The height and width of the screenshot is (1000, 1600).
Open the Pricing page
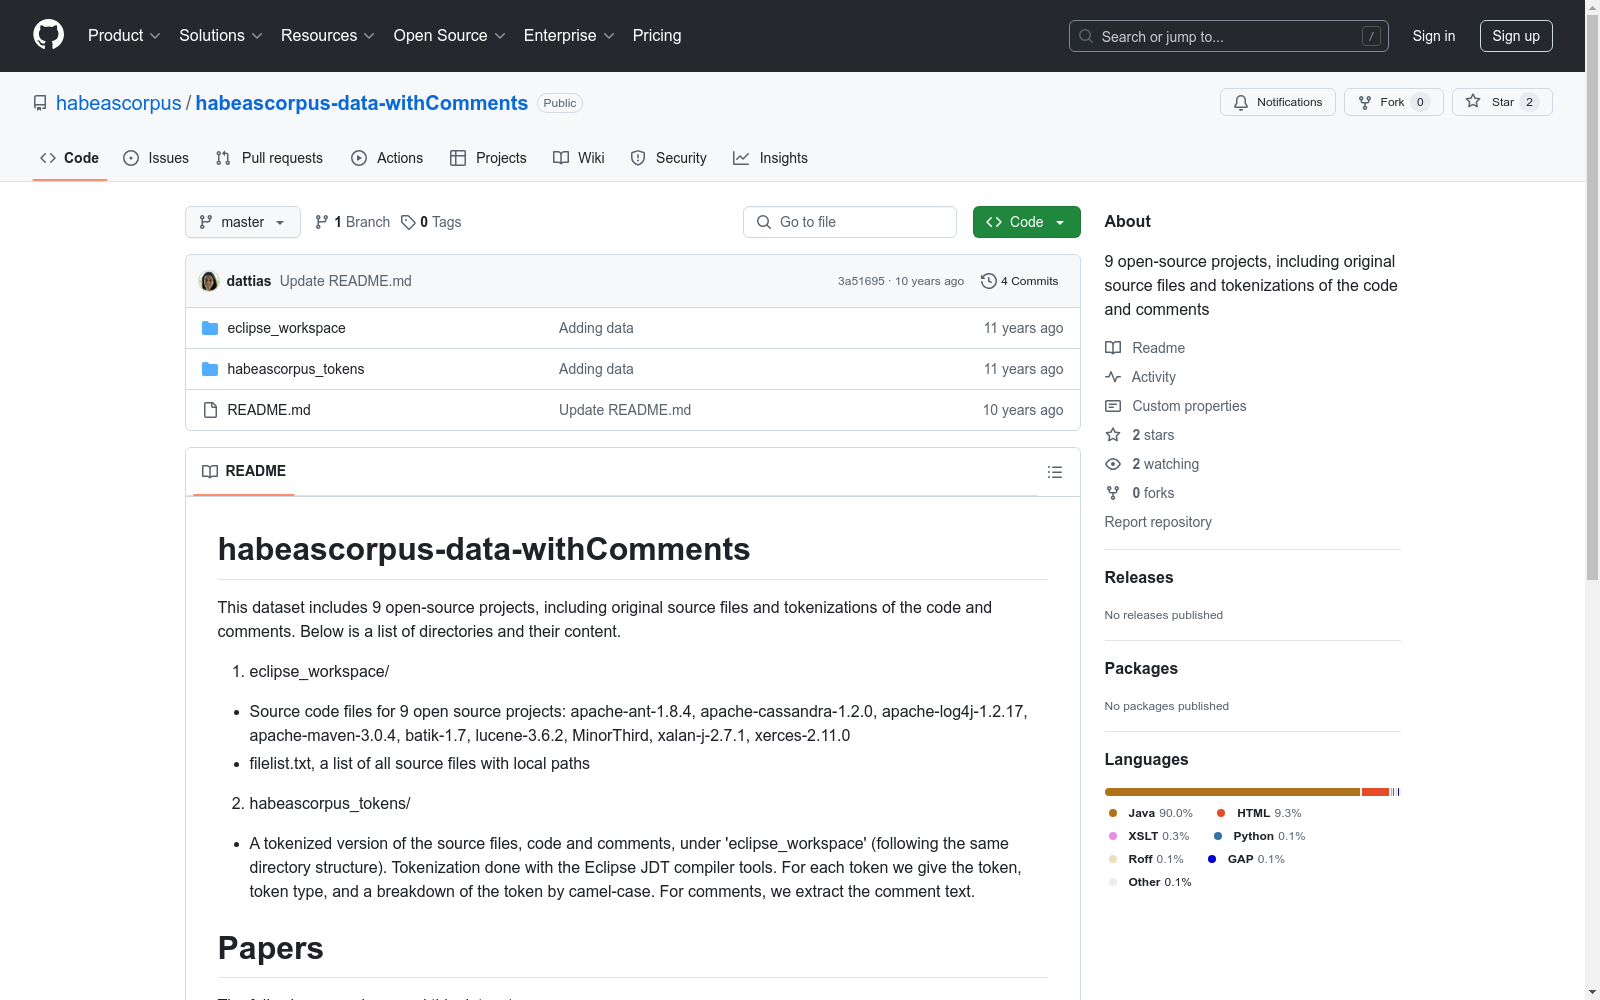pos(657,35)
